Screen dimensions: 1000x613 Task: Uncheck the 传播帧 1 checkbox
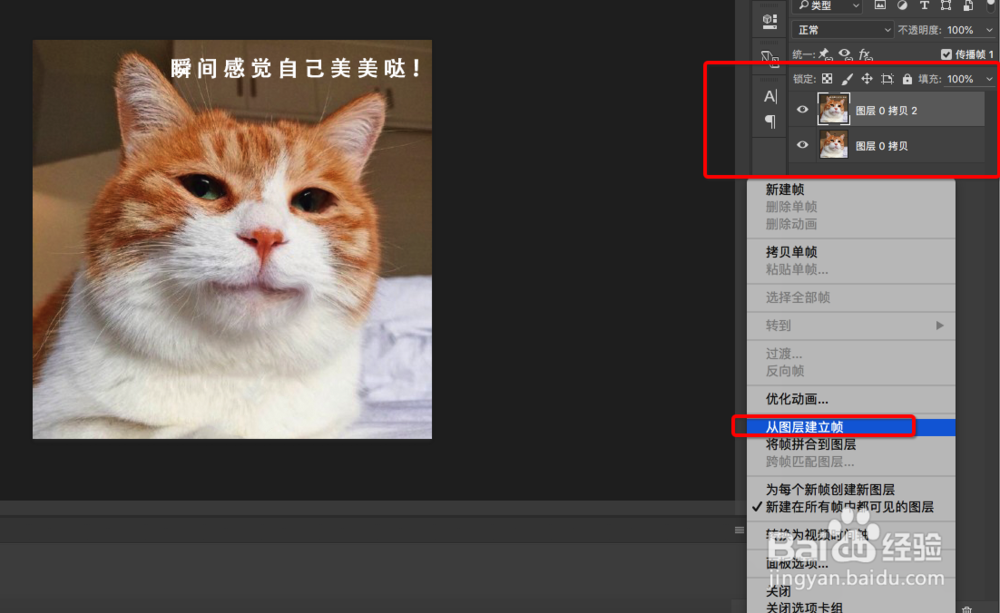point(946,55)
